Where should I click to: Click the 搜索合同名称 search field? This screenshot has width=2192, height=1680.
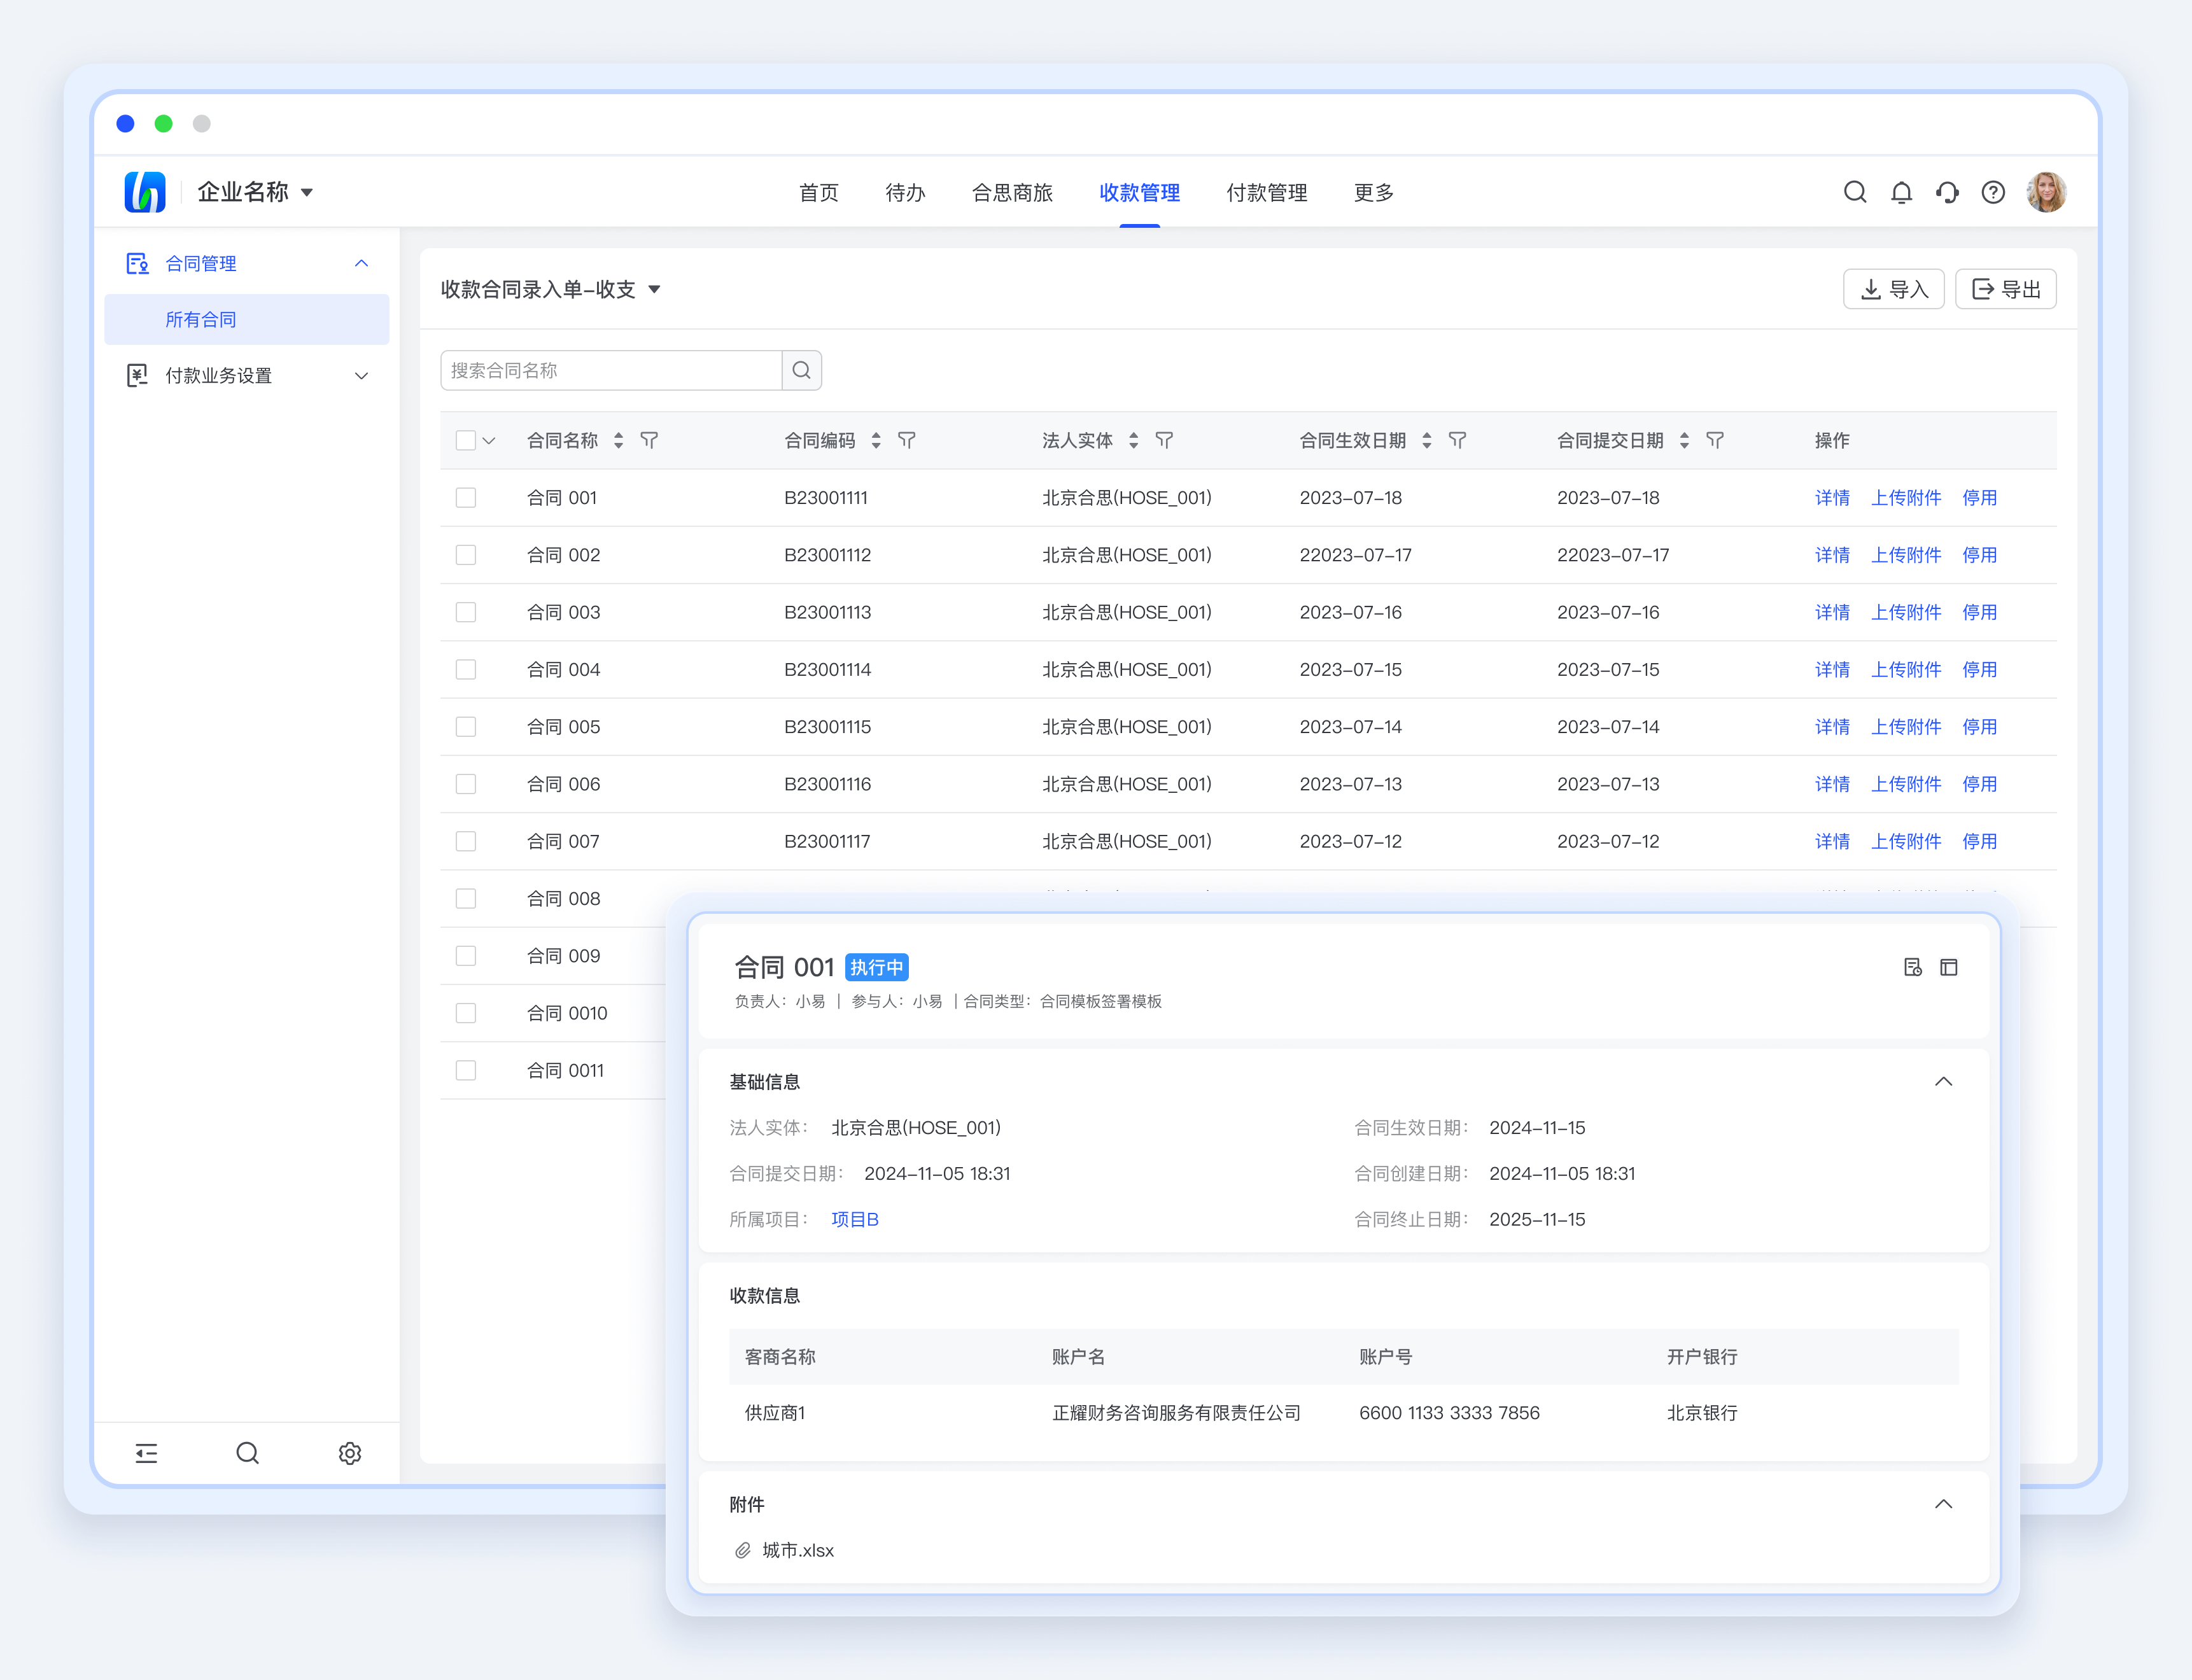coord(611,370)
